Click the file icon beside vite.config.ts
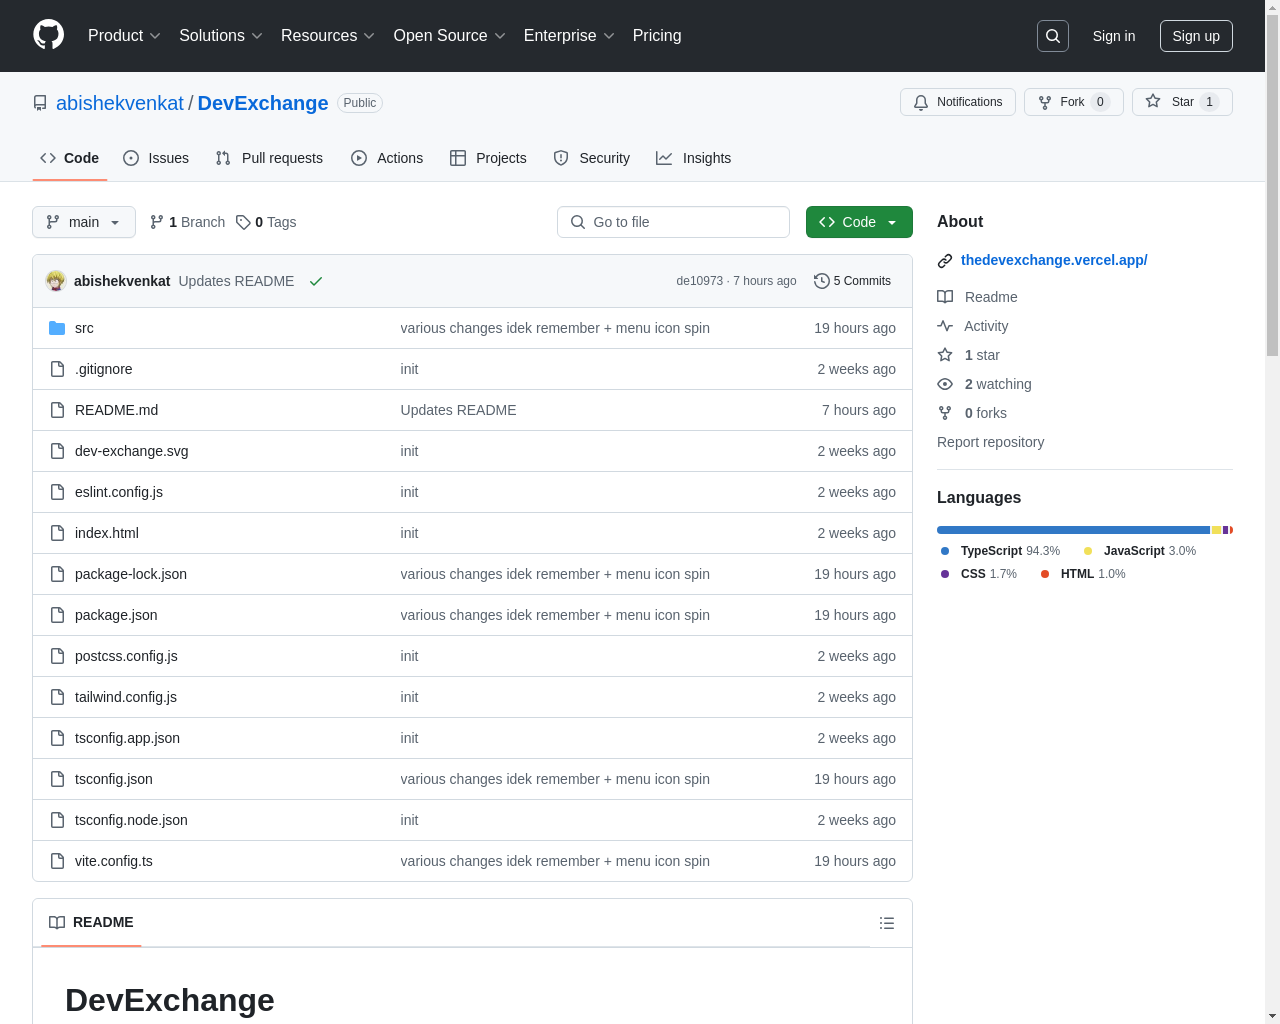This screenshot has height=1024, width=1280. pos(57,861)
